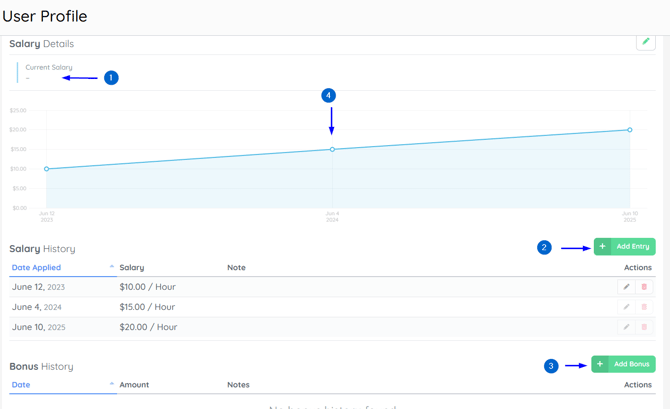Screen dimensions: 670x409
Task: Click the edit pencil in Salary Details
Action: click(646, 42)
